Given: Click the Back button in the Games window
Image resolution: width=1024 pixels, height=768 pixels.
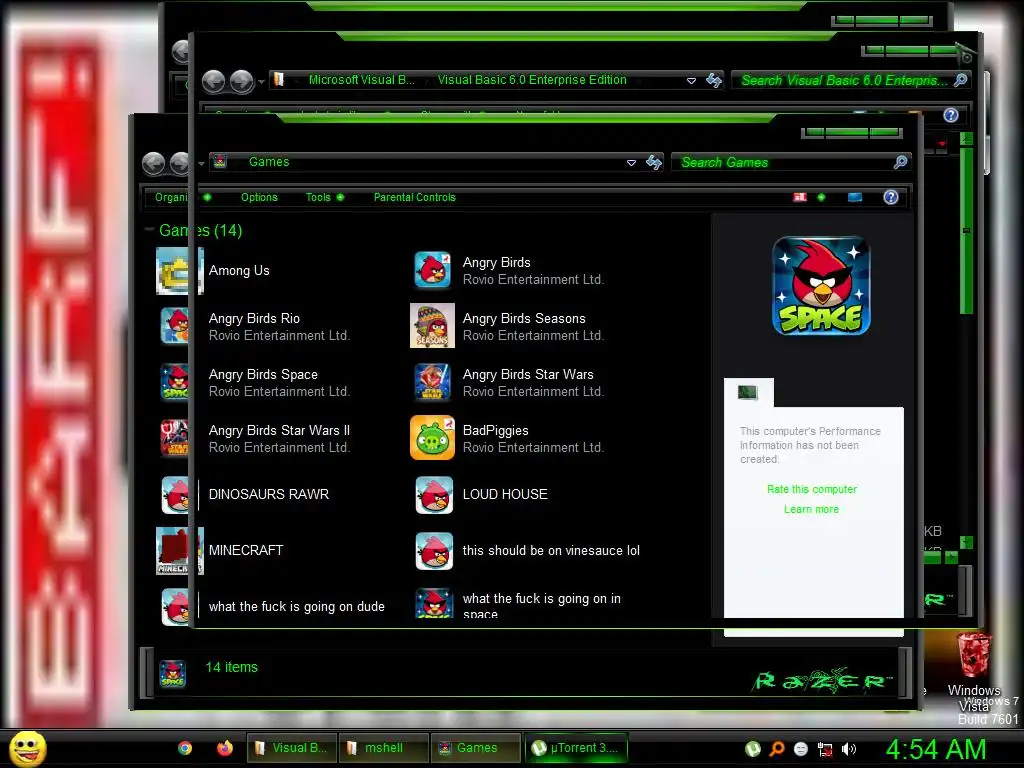Looking at the screenshot, I should [153, 163].
